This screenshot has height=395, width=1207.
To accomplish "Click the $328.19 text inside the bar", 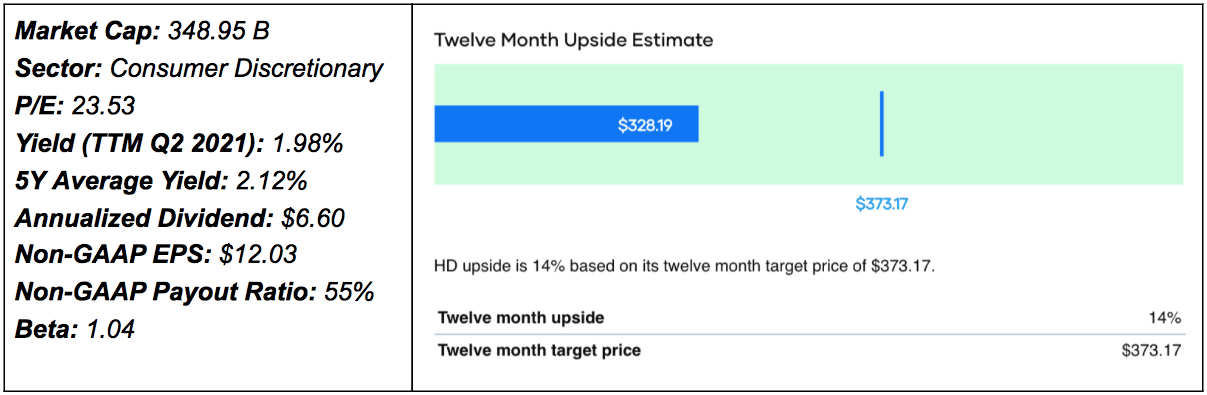I will 645,125.
